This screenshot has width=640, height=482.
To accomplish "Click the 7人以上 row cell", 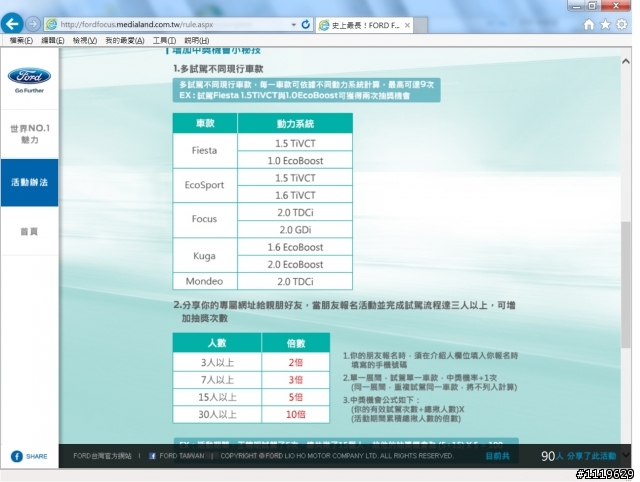I will (x=217, y=380).
